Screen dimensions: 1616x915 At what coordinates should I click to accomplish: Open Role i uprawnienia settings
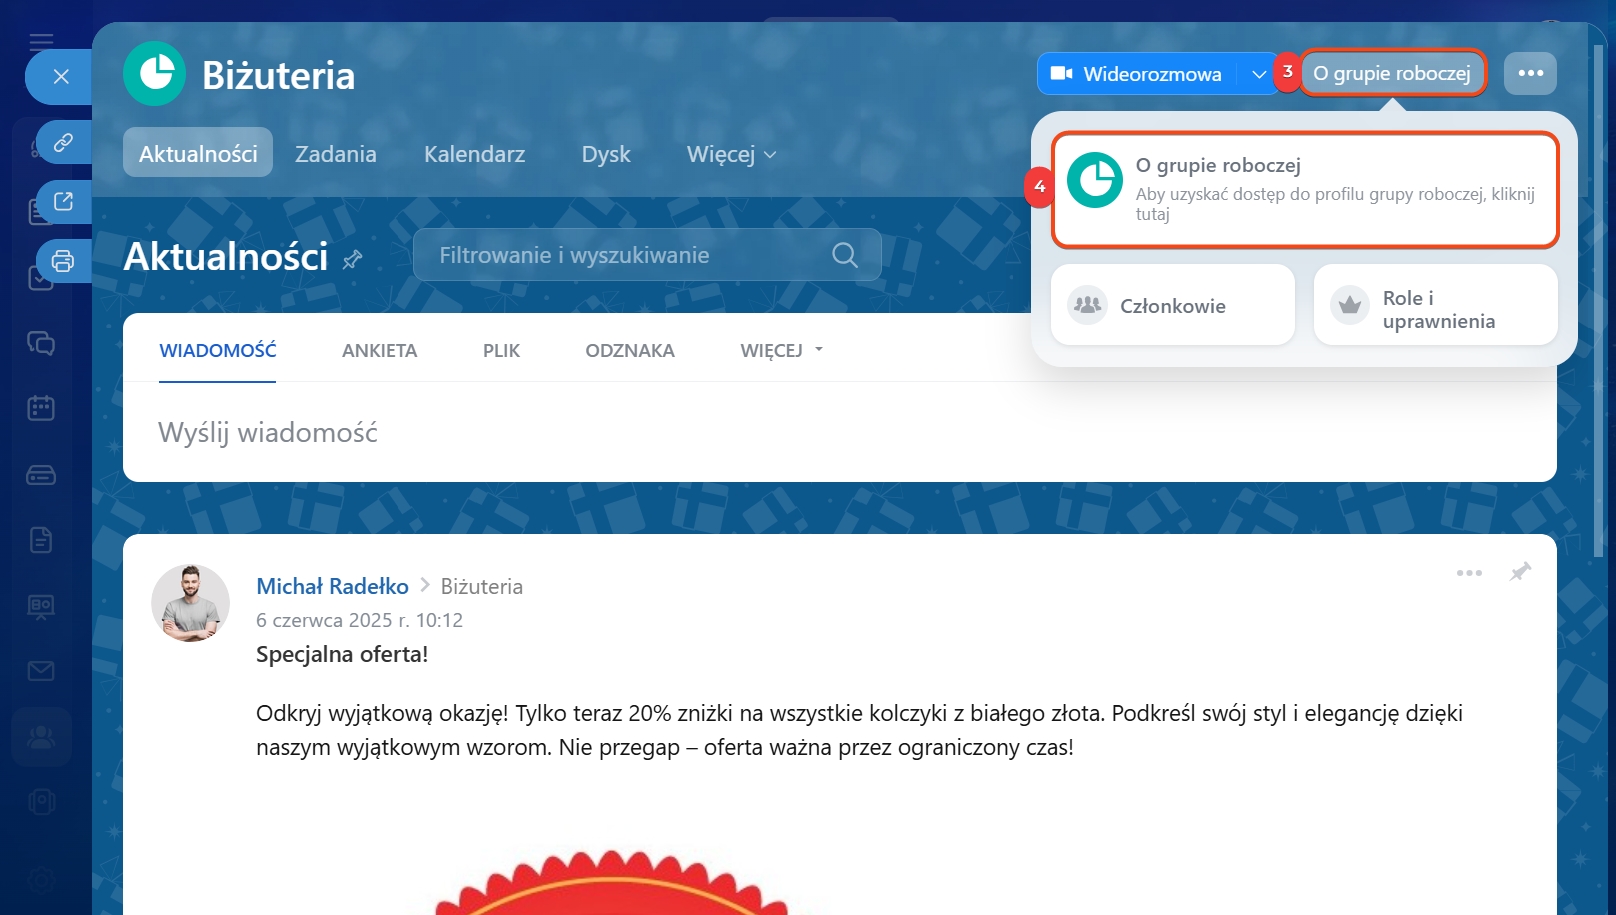coord(1435,309)
